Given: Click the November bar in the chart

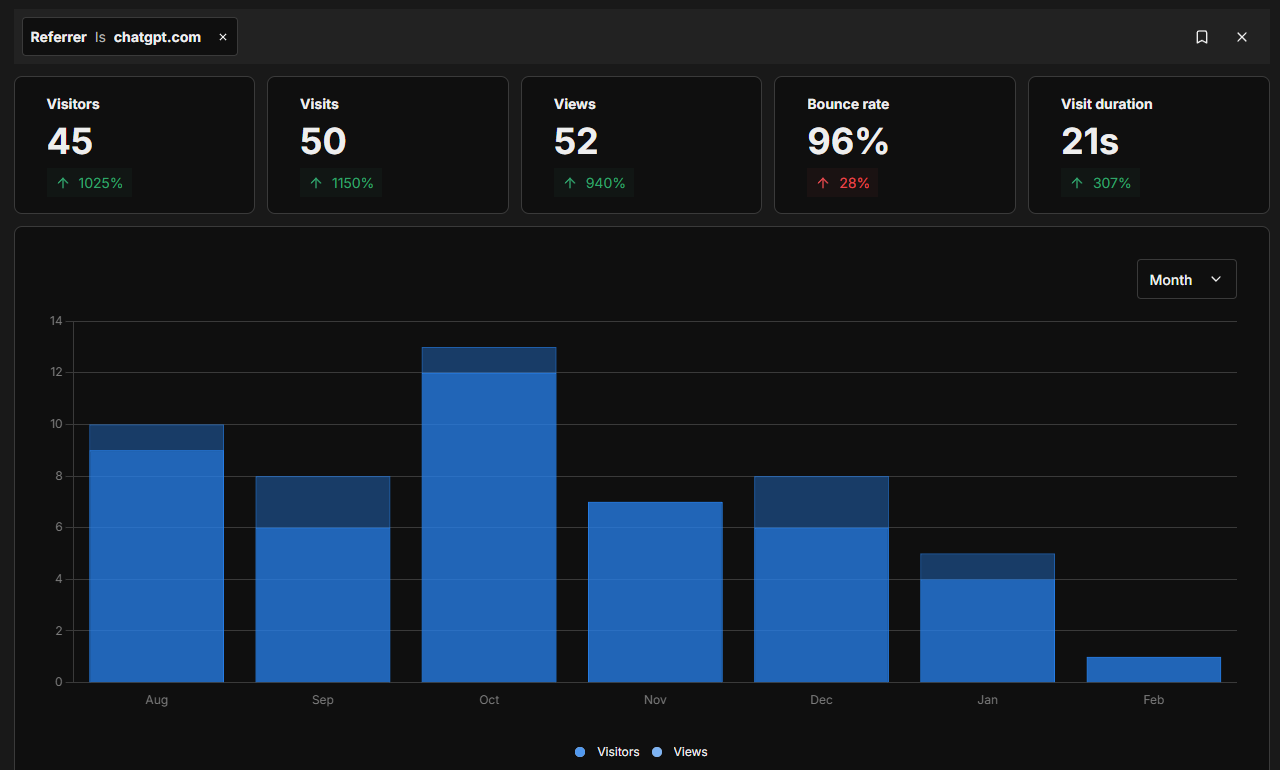Looking at the screenshot, I should tap(655, 592).
